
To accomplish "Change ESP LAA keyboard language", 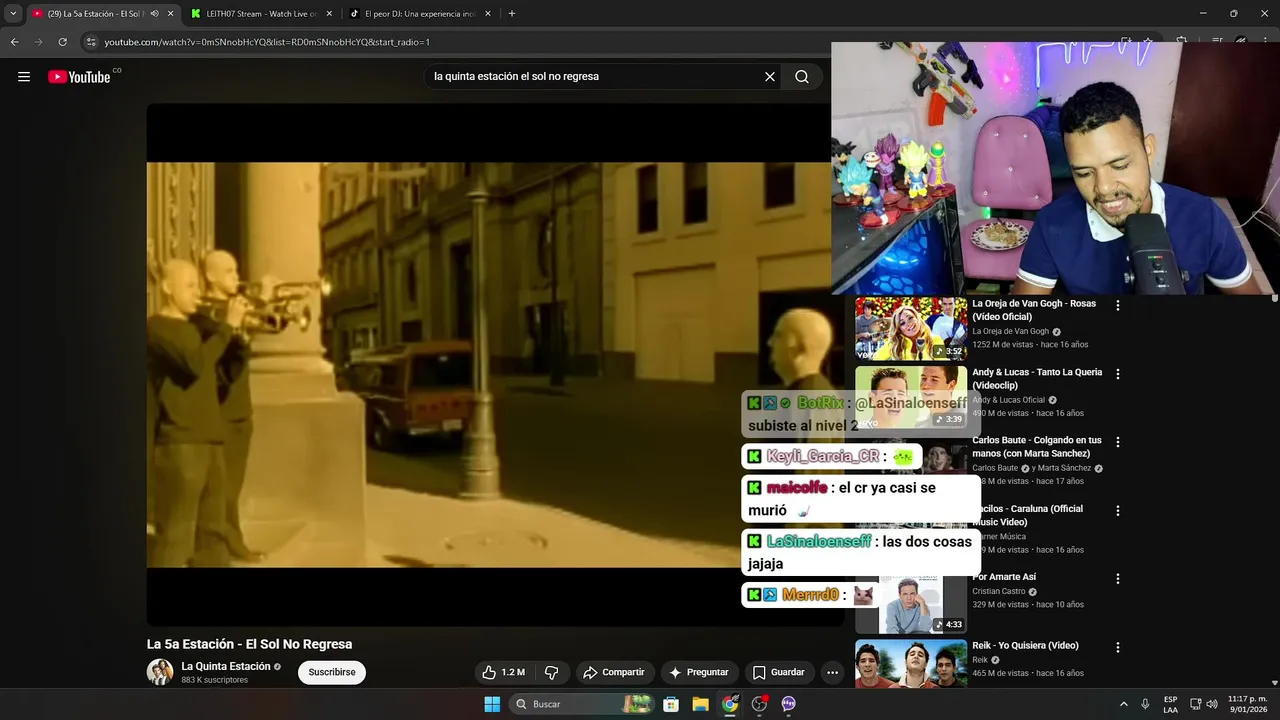I will 1170,704.
